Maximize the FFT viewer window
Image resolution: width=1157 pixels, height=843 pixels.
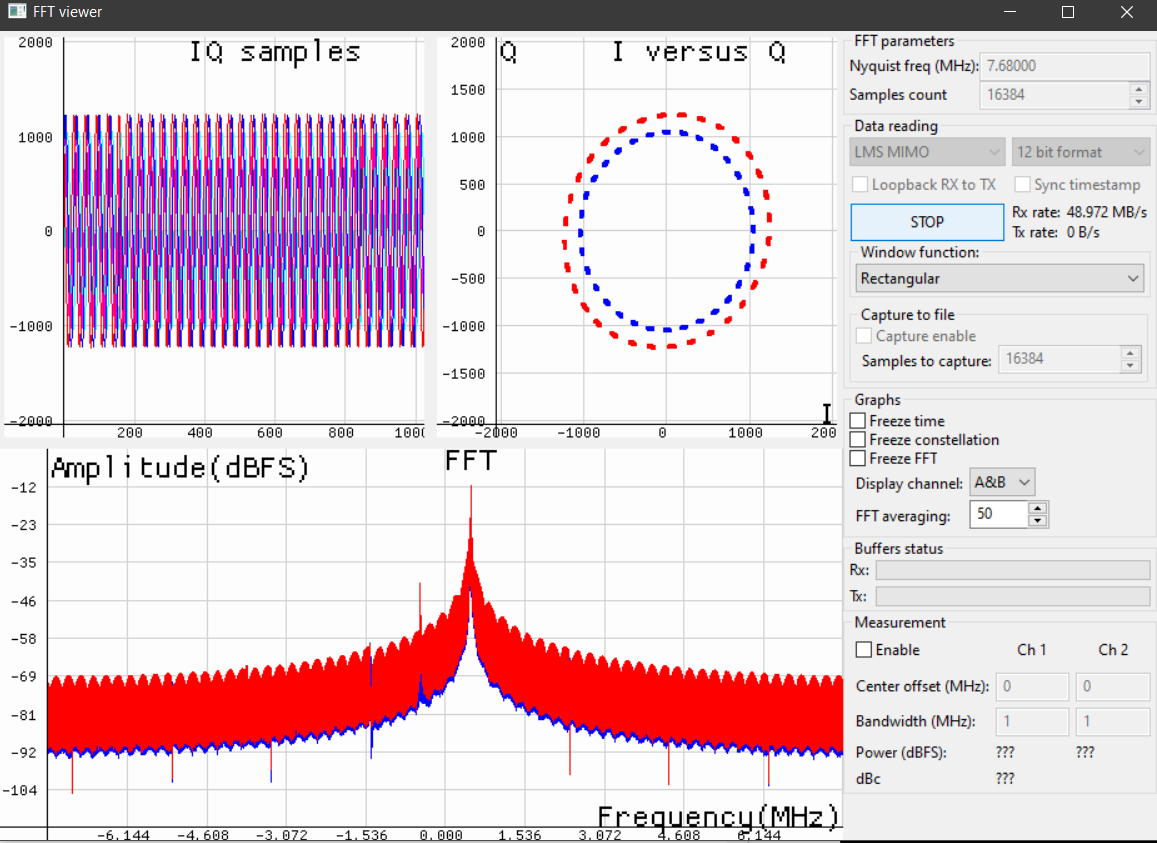pyautogui.click(x=1068, y=13)
